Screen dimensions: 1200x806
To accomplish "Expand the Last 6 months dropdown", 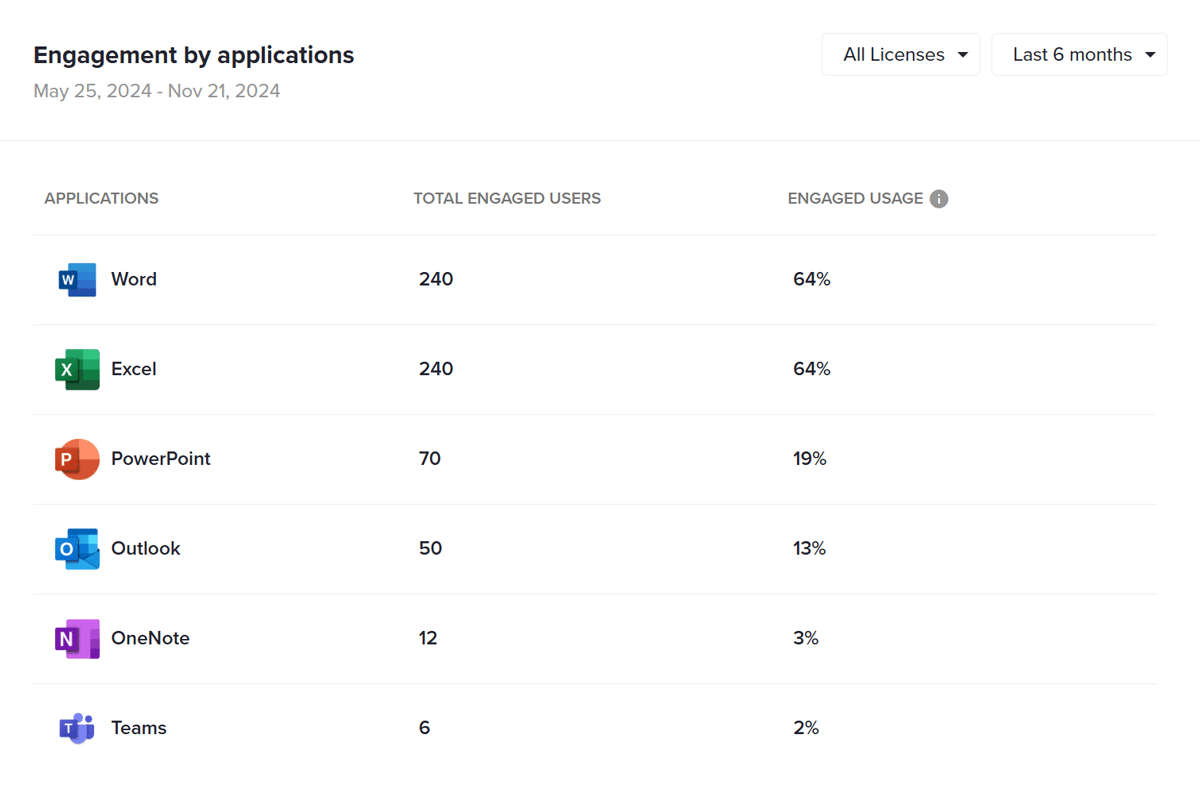I will click(x=1079, y=54).
